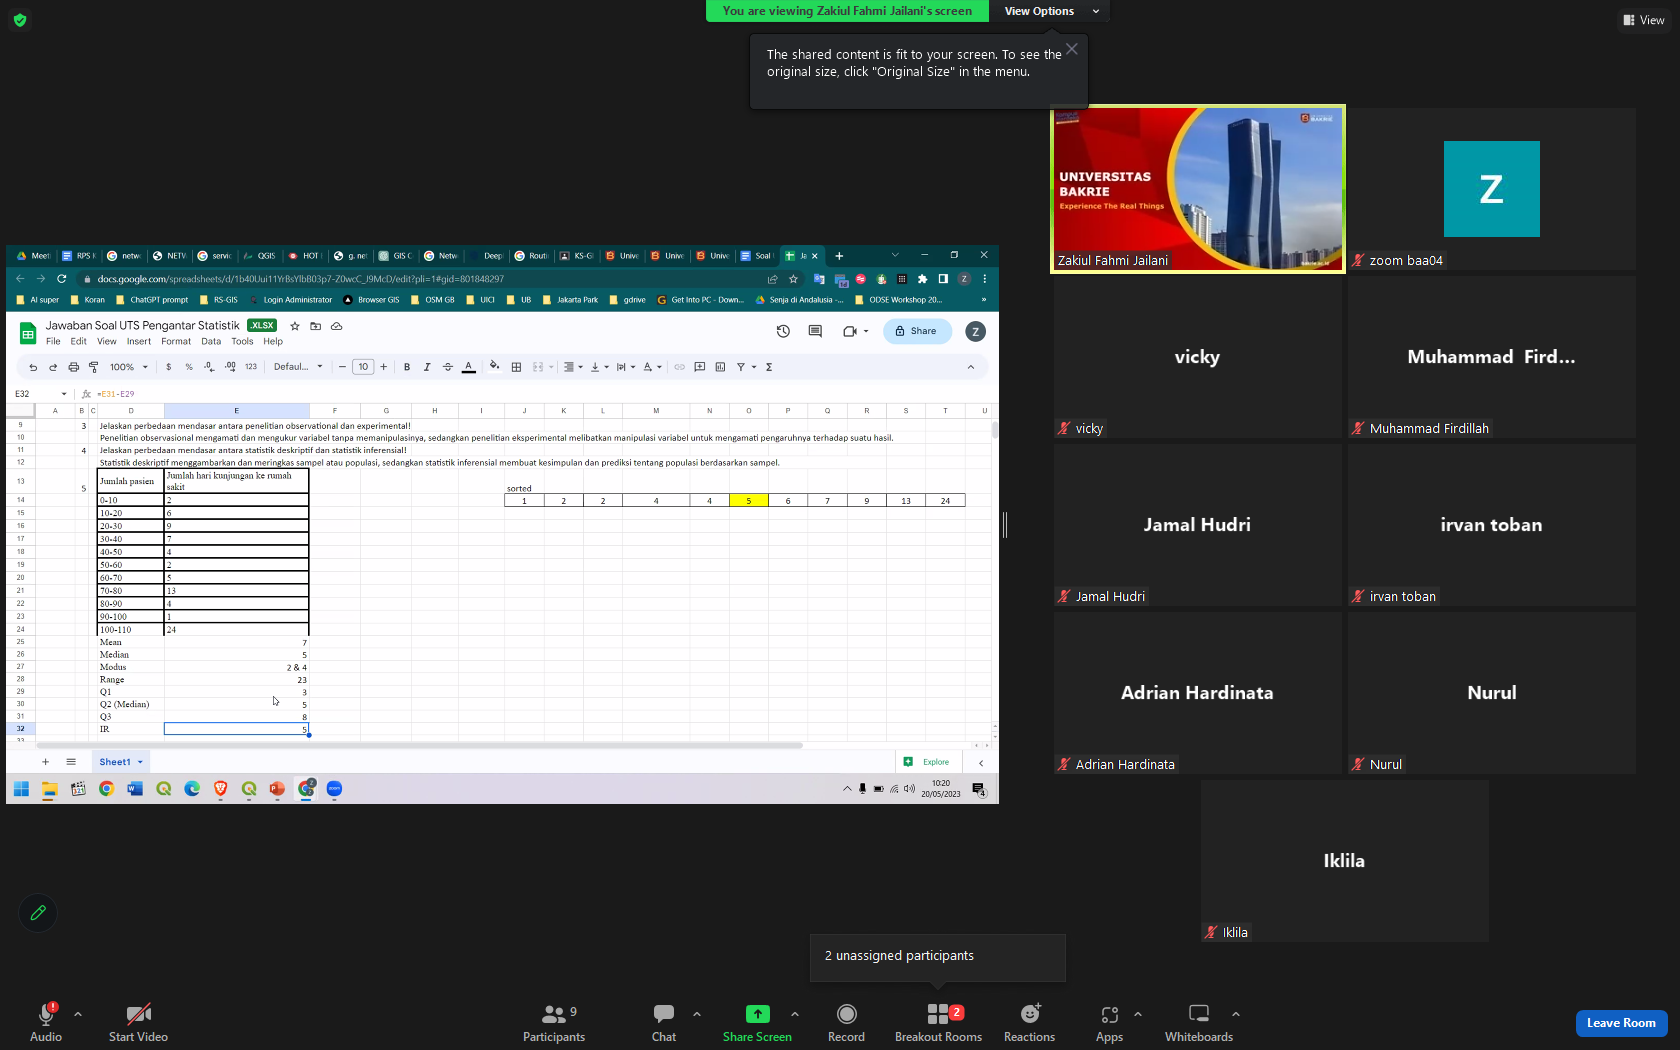Select the zoom baa04 participant tile
1680x1050 pixels.
coord(1491,188)
